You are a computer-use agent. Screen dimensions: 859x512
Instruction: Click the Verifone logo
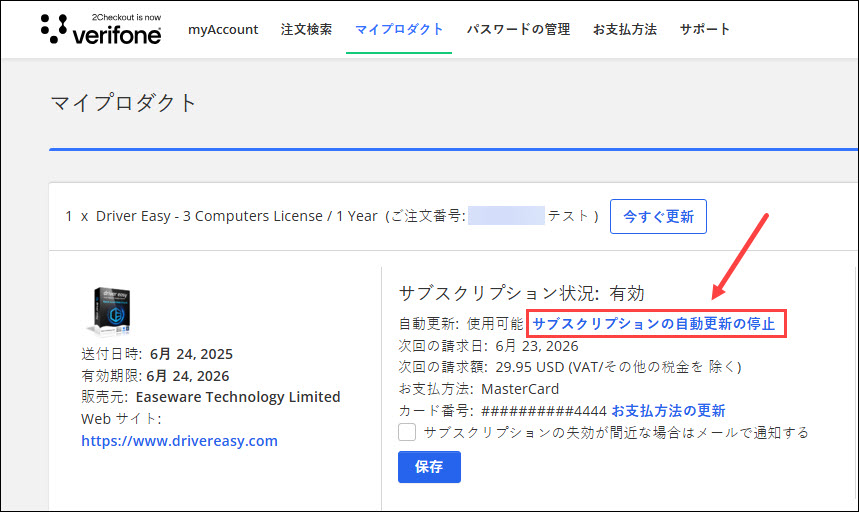tap(101, 28)
